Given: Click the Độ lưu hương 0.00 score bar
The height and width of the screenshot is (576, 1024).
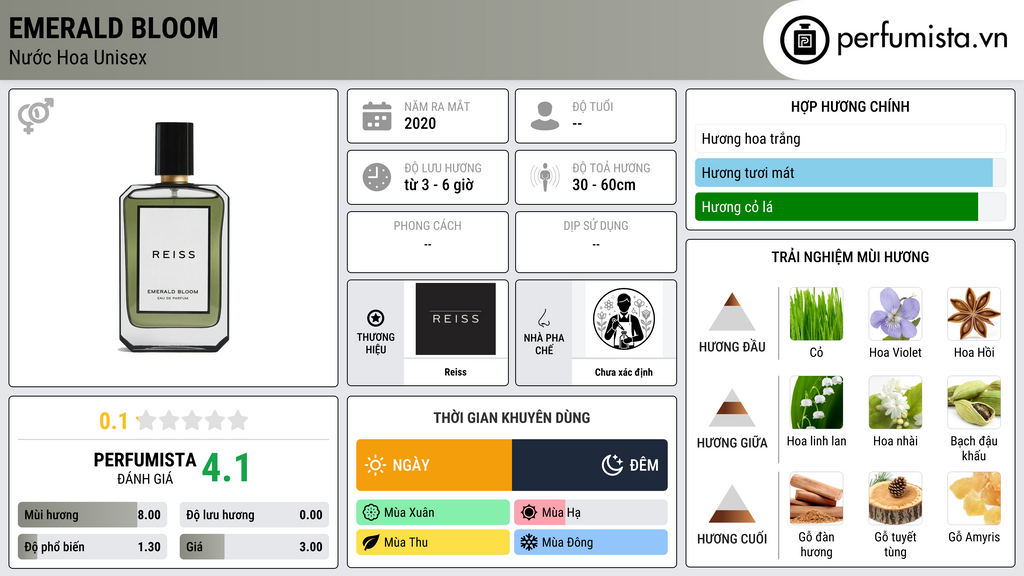Looking at the screenshot, I should 254,515.
